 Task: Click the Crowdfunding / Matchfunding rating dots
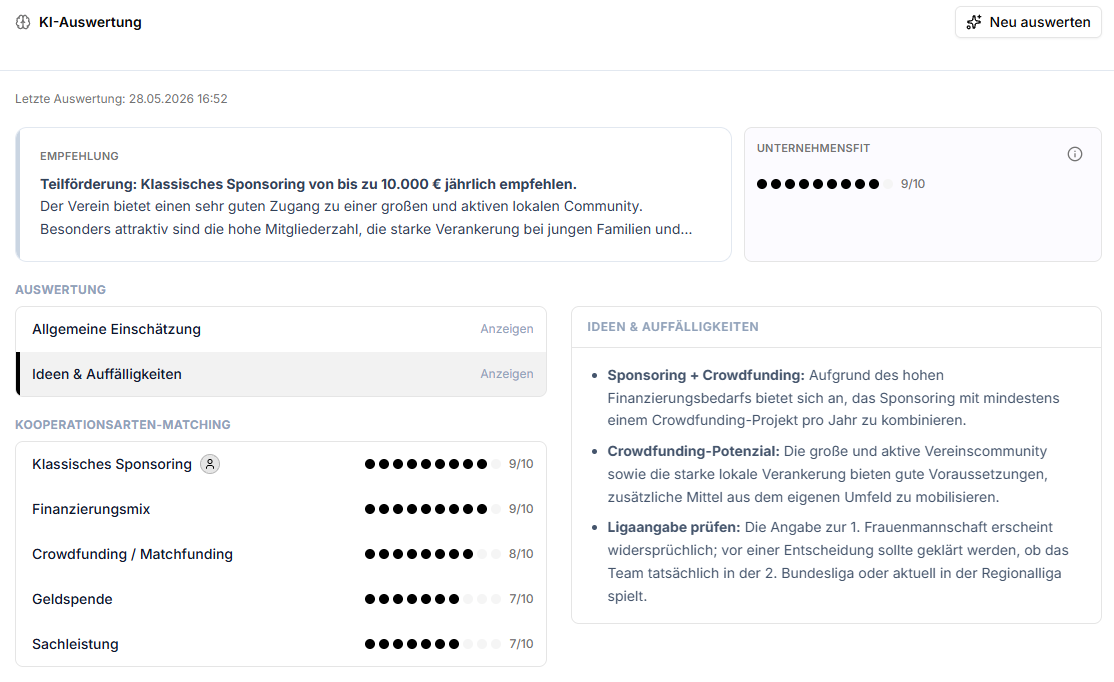tap(433, 554)
